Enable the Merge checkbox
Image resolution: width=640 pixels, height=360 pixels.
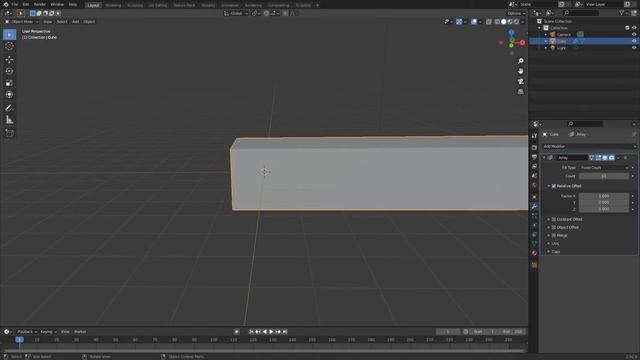[554, 236]
